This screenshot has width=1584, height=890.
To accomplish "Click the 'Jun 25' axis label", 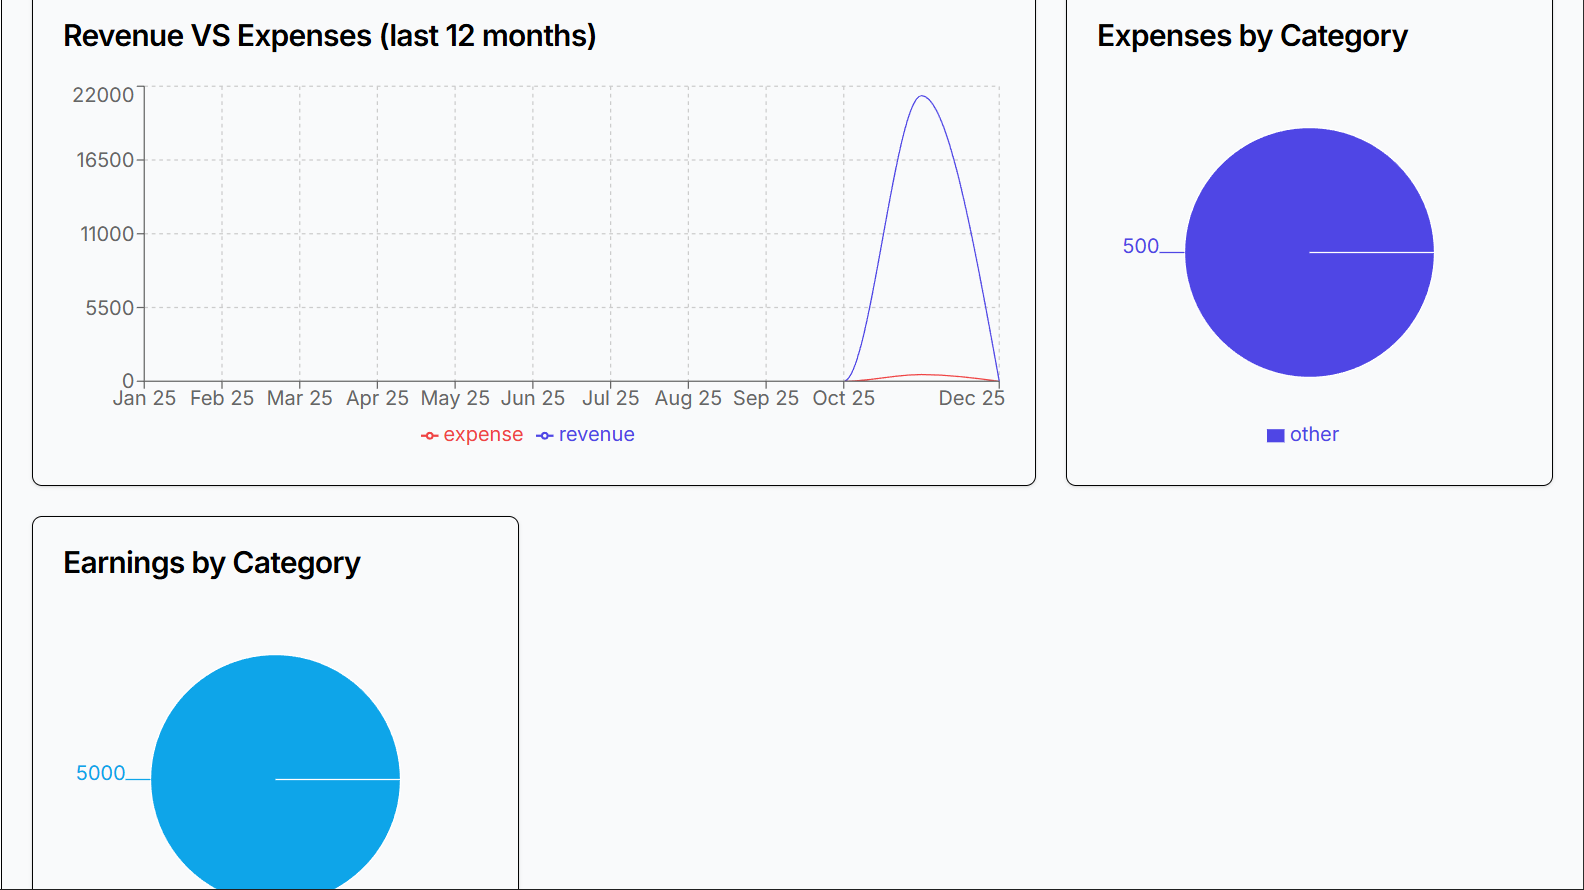I will [x=533, y=398].
